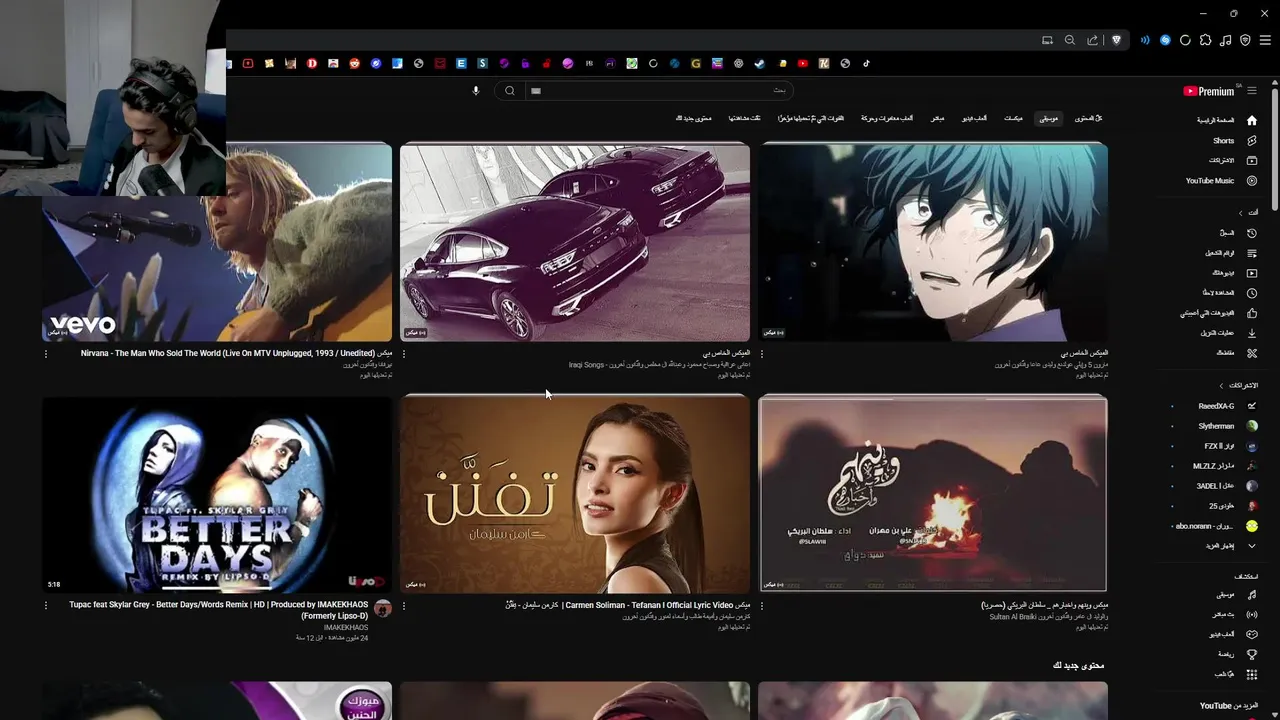This screenshot has height=720, width=1280.
Task: Click the search magnifier icon
Action: pos(510,91)
